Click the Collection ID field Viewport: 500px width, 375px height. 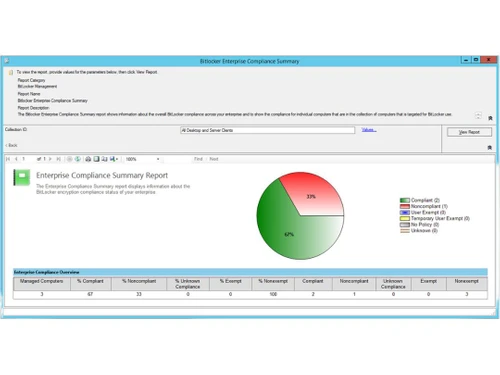267,130
